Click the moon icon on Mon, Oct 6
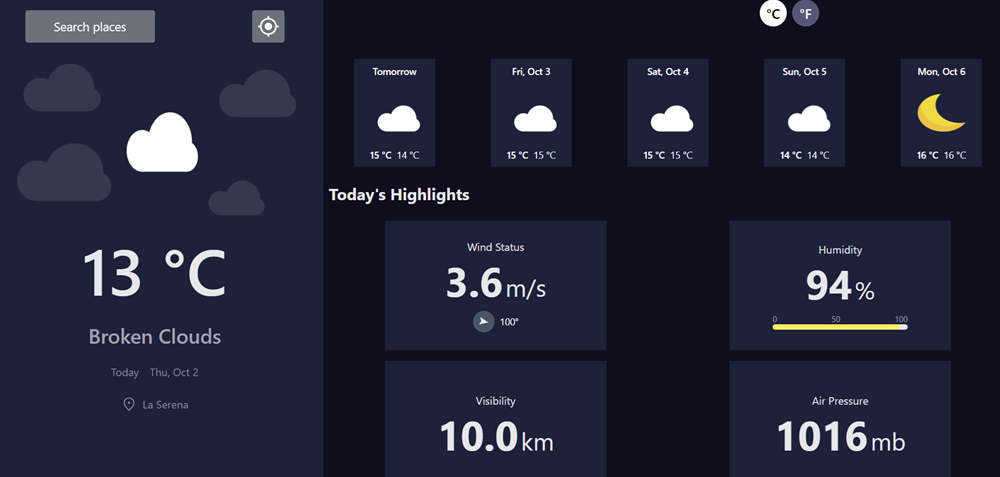 tap(941, 113)
